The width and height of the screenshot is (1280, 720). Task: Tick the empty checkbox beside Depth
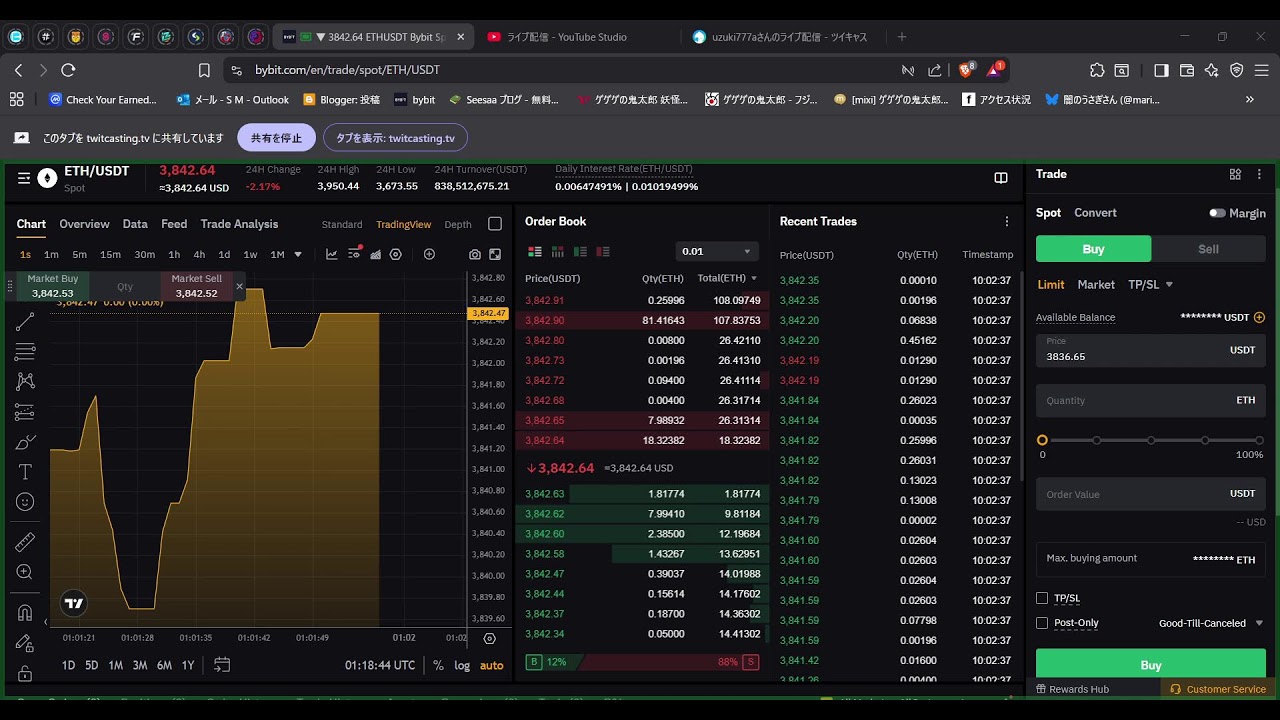[495, 224]
